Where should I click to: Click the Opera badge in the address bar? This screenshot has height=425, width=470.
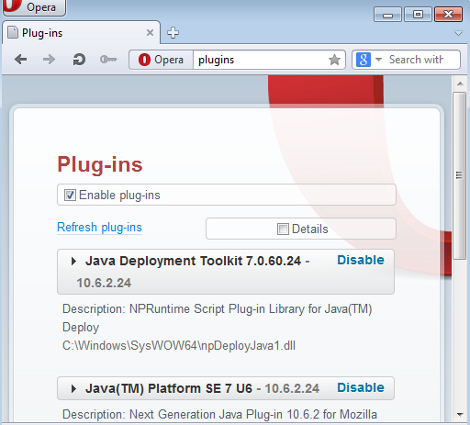pos(161,60)
